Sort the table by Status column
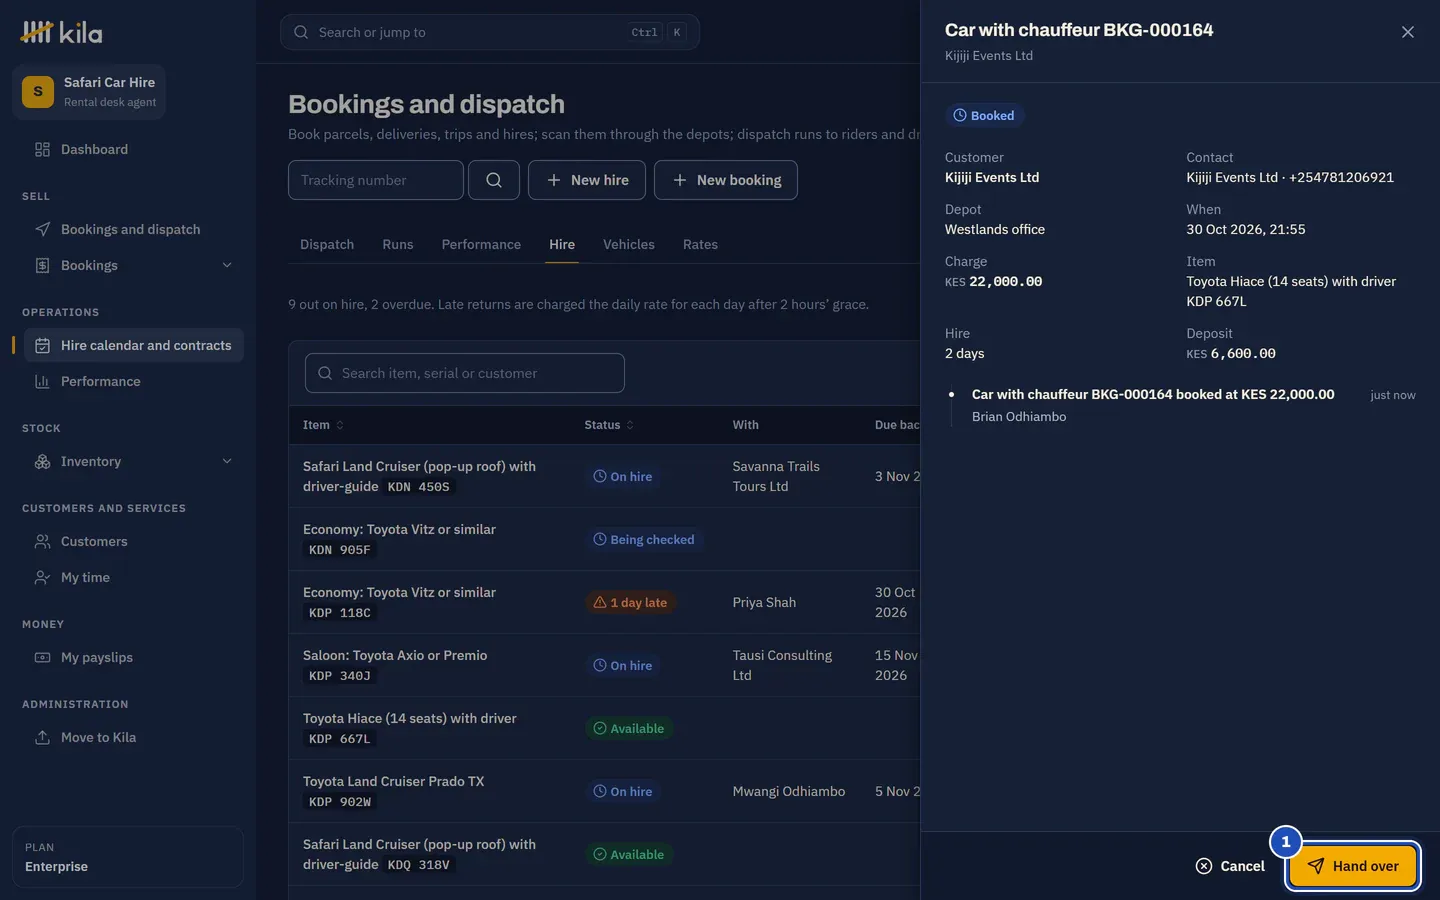This screenshot has width=1440, height=900. pyautogui.click(x=609, y=425)
